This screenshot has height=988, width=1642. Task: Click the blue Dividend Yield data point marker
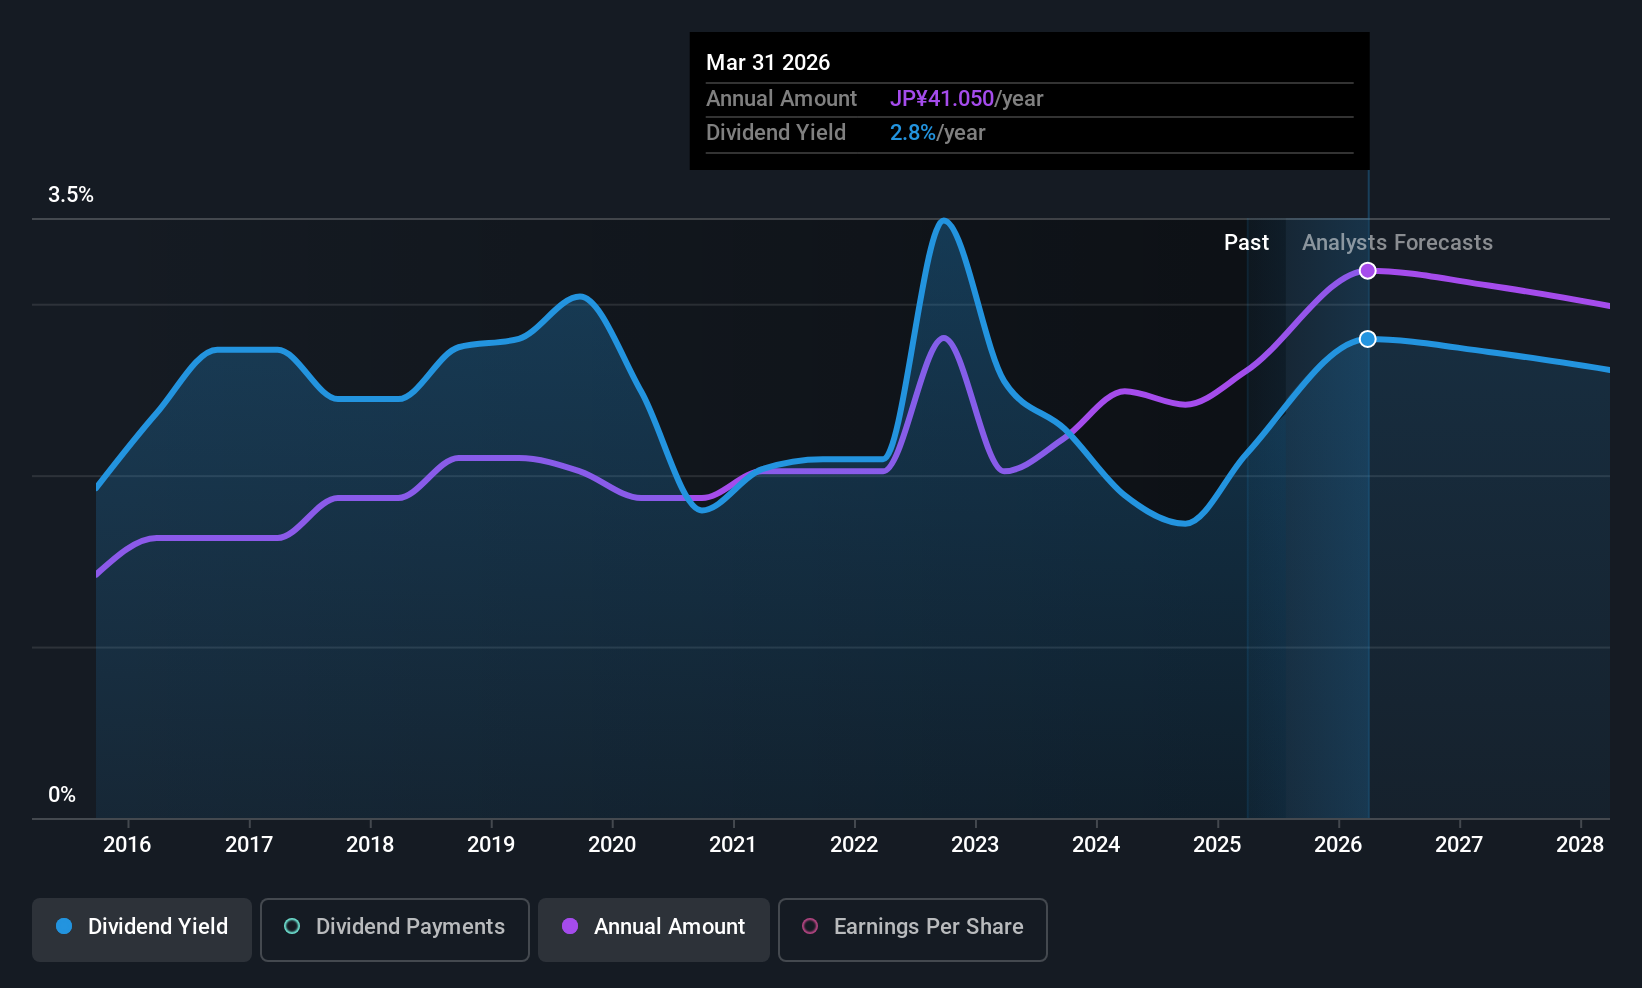click(x=1368, y=339)
